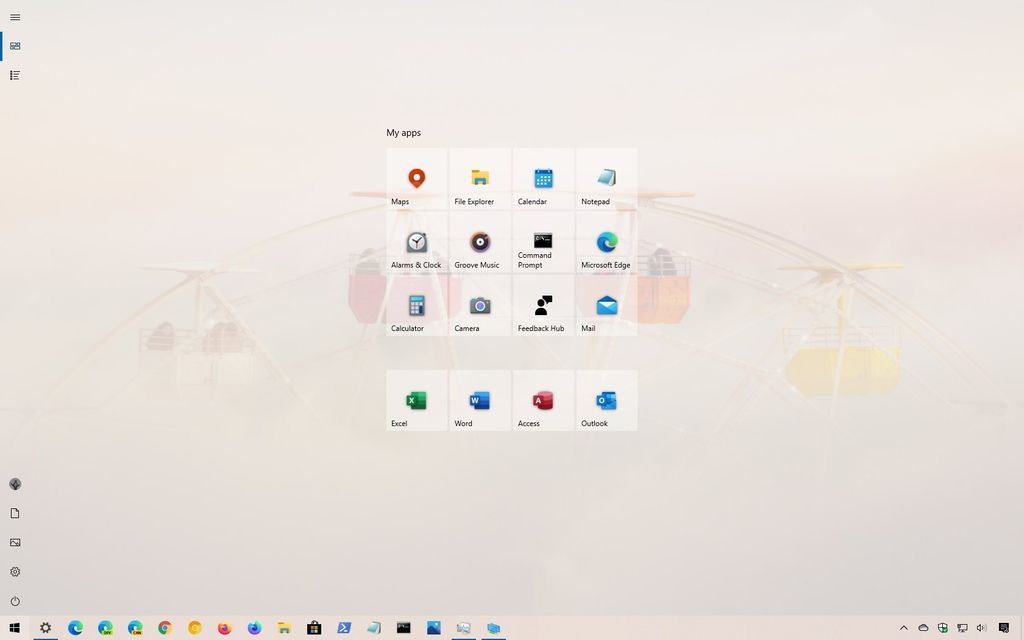Open Alarms & Clock
The image size is (1024, 640).
coord(416,242)
